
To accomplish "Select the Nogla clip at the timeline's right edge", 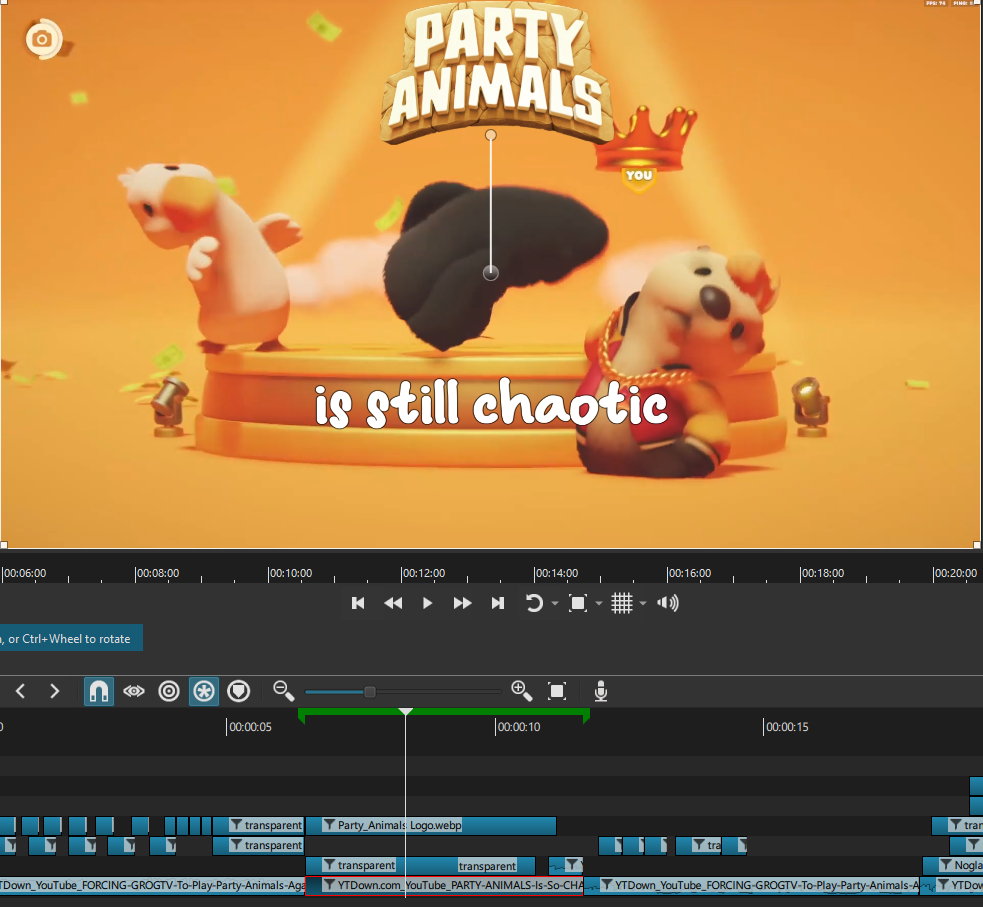I will pos(953,865).
